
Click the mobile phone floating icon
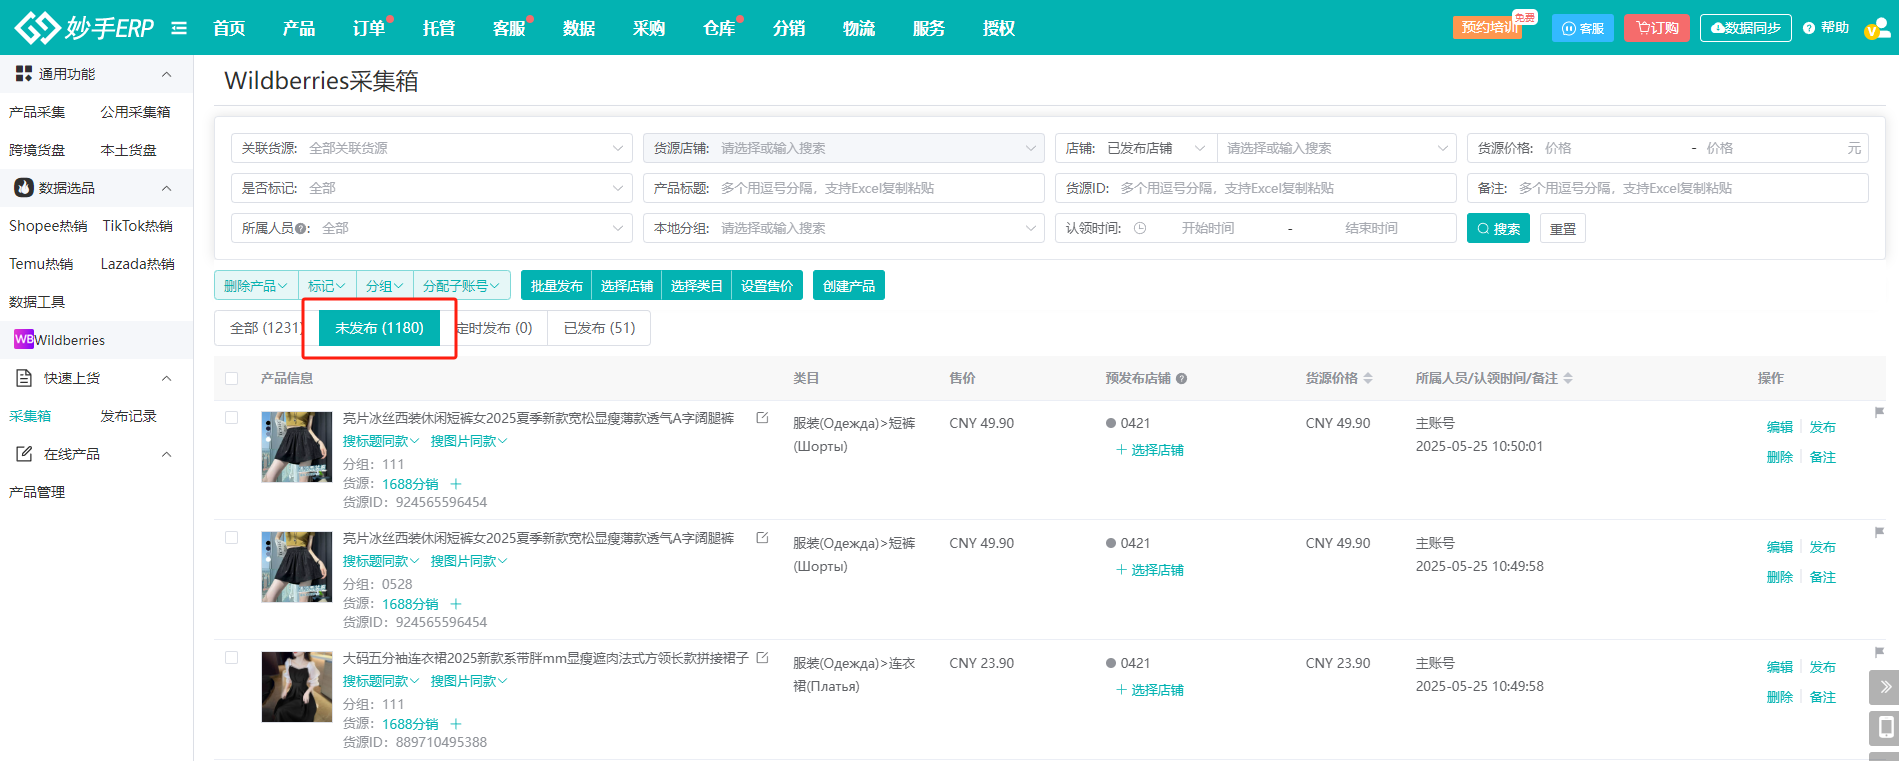1884,728
